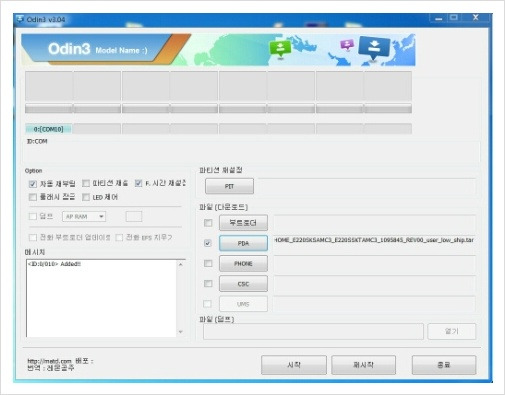
Task: Click the restart button at the bottom
Action: pos(364,365)
